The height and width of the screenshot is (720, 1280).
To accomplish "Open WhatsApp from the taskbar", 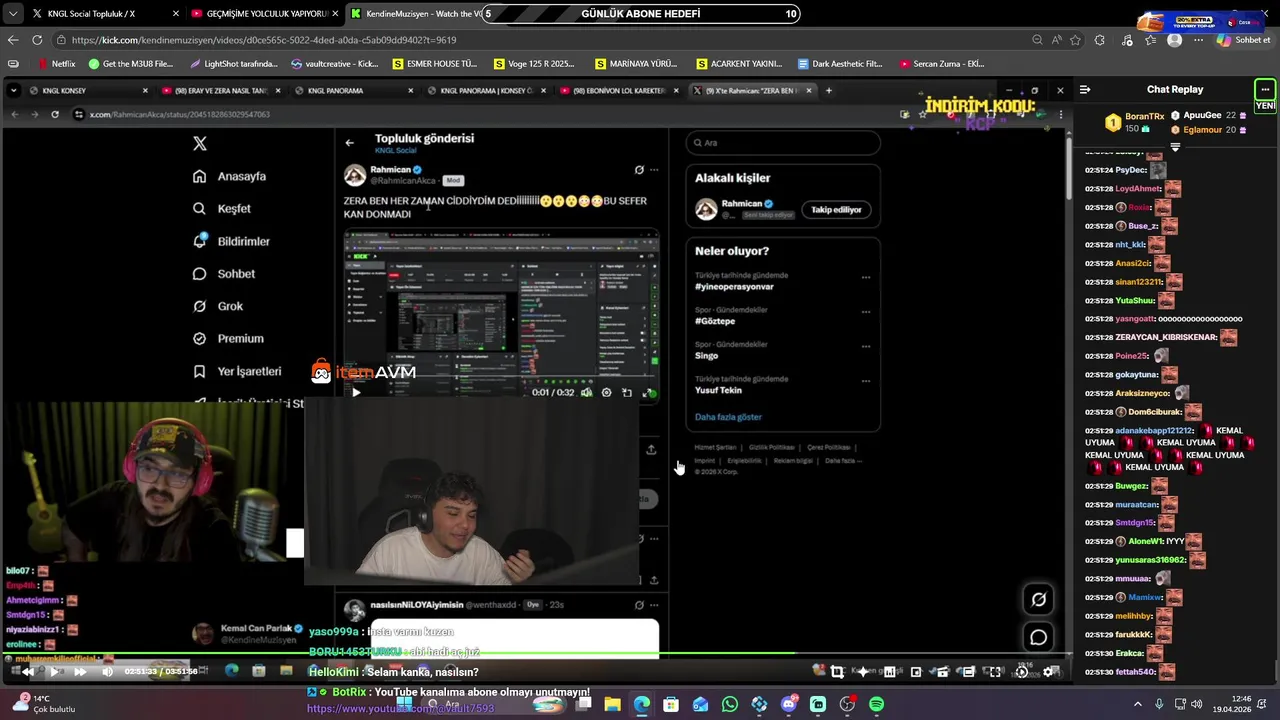I will click(x=730, y=705).
